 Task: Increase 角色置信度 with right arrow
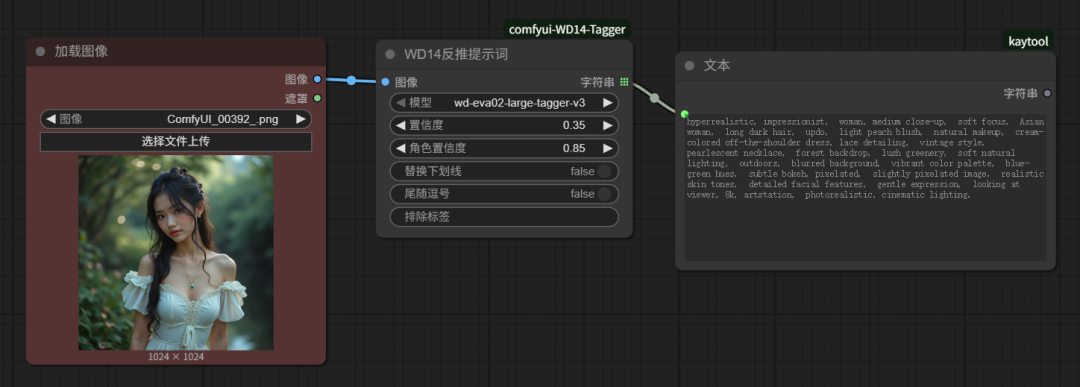coord(608,148)
